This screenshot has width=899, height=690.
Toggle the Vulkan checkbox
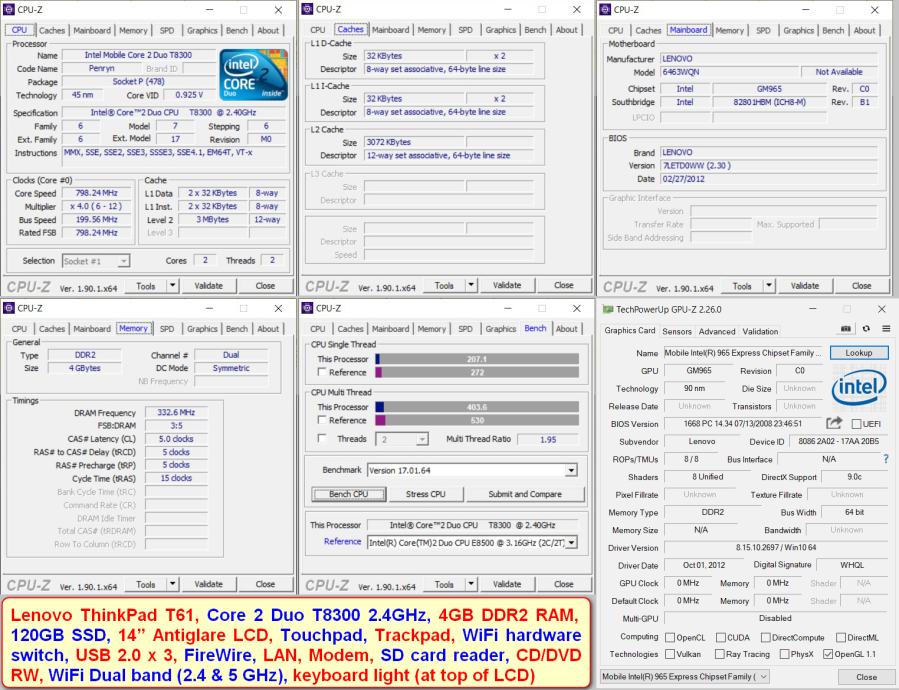tap(670, 654)
